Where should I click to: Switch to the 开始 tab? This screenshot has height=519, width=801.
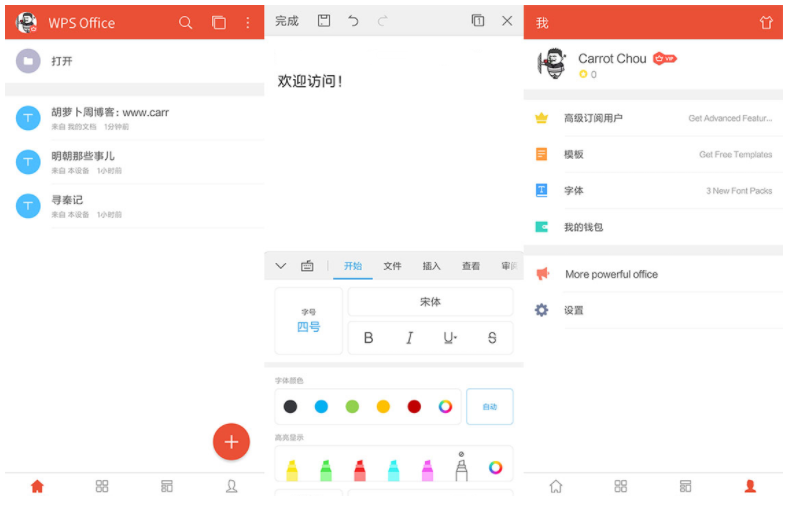352,266
